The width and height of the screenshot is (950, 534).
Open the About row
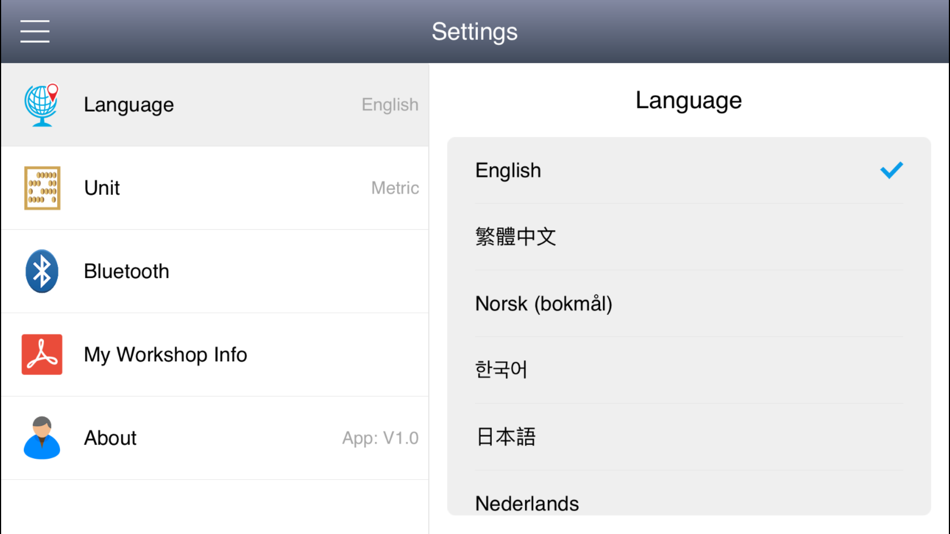click(215, 438)
